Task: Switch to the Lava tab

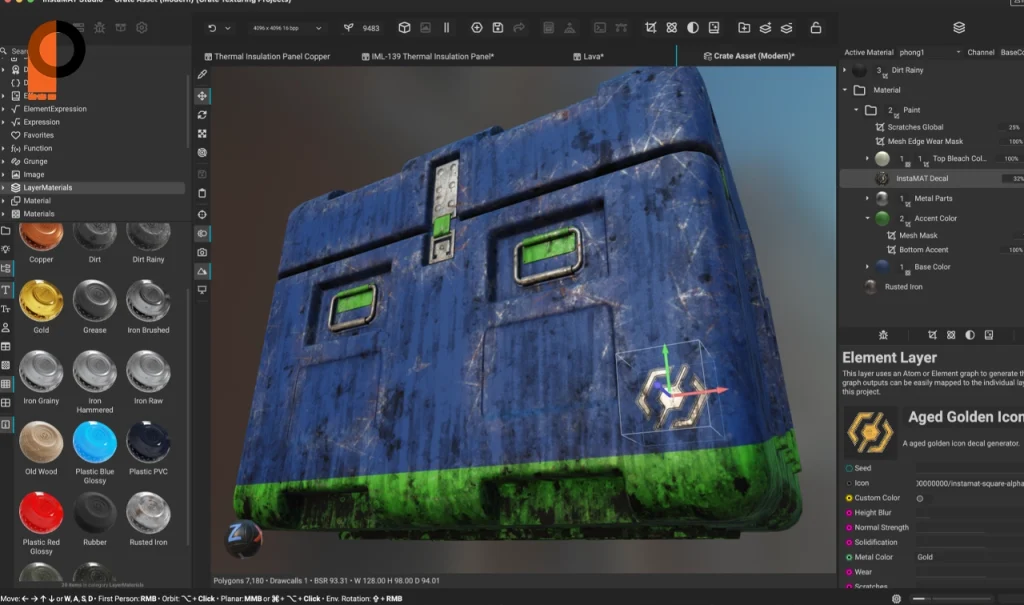Action: point(590,56)
